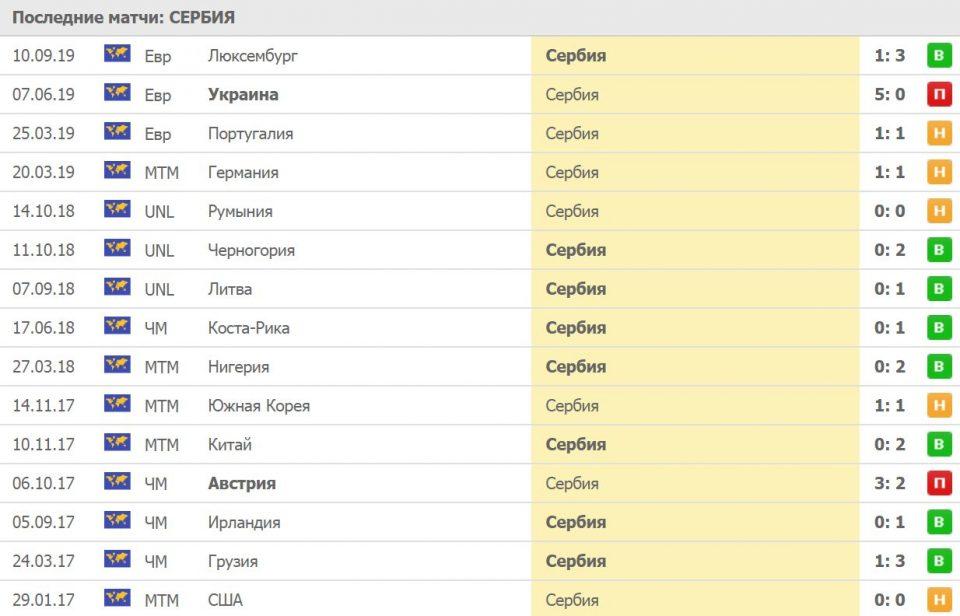This screenshot has width=960, height=616.
Task: Select the 5:0 score of Украина match
Action: pos(889,94)
